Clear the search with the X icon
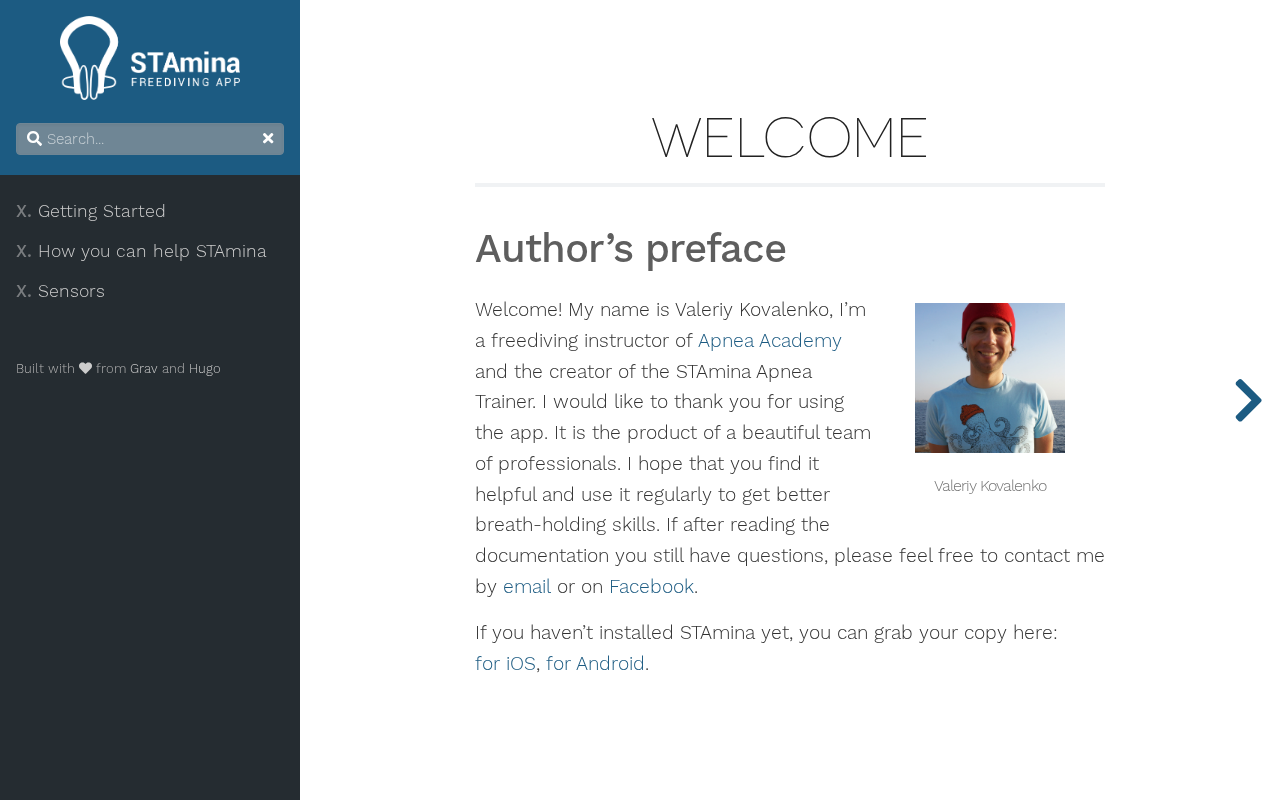 268,139
